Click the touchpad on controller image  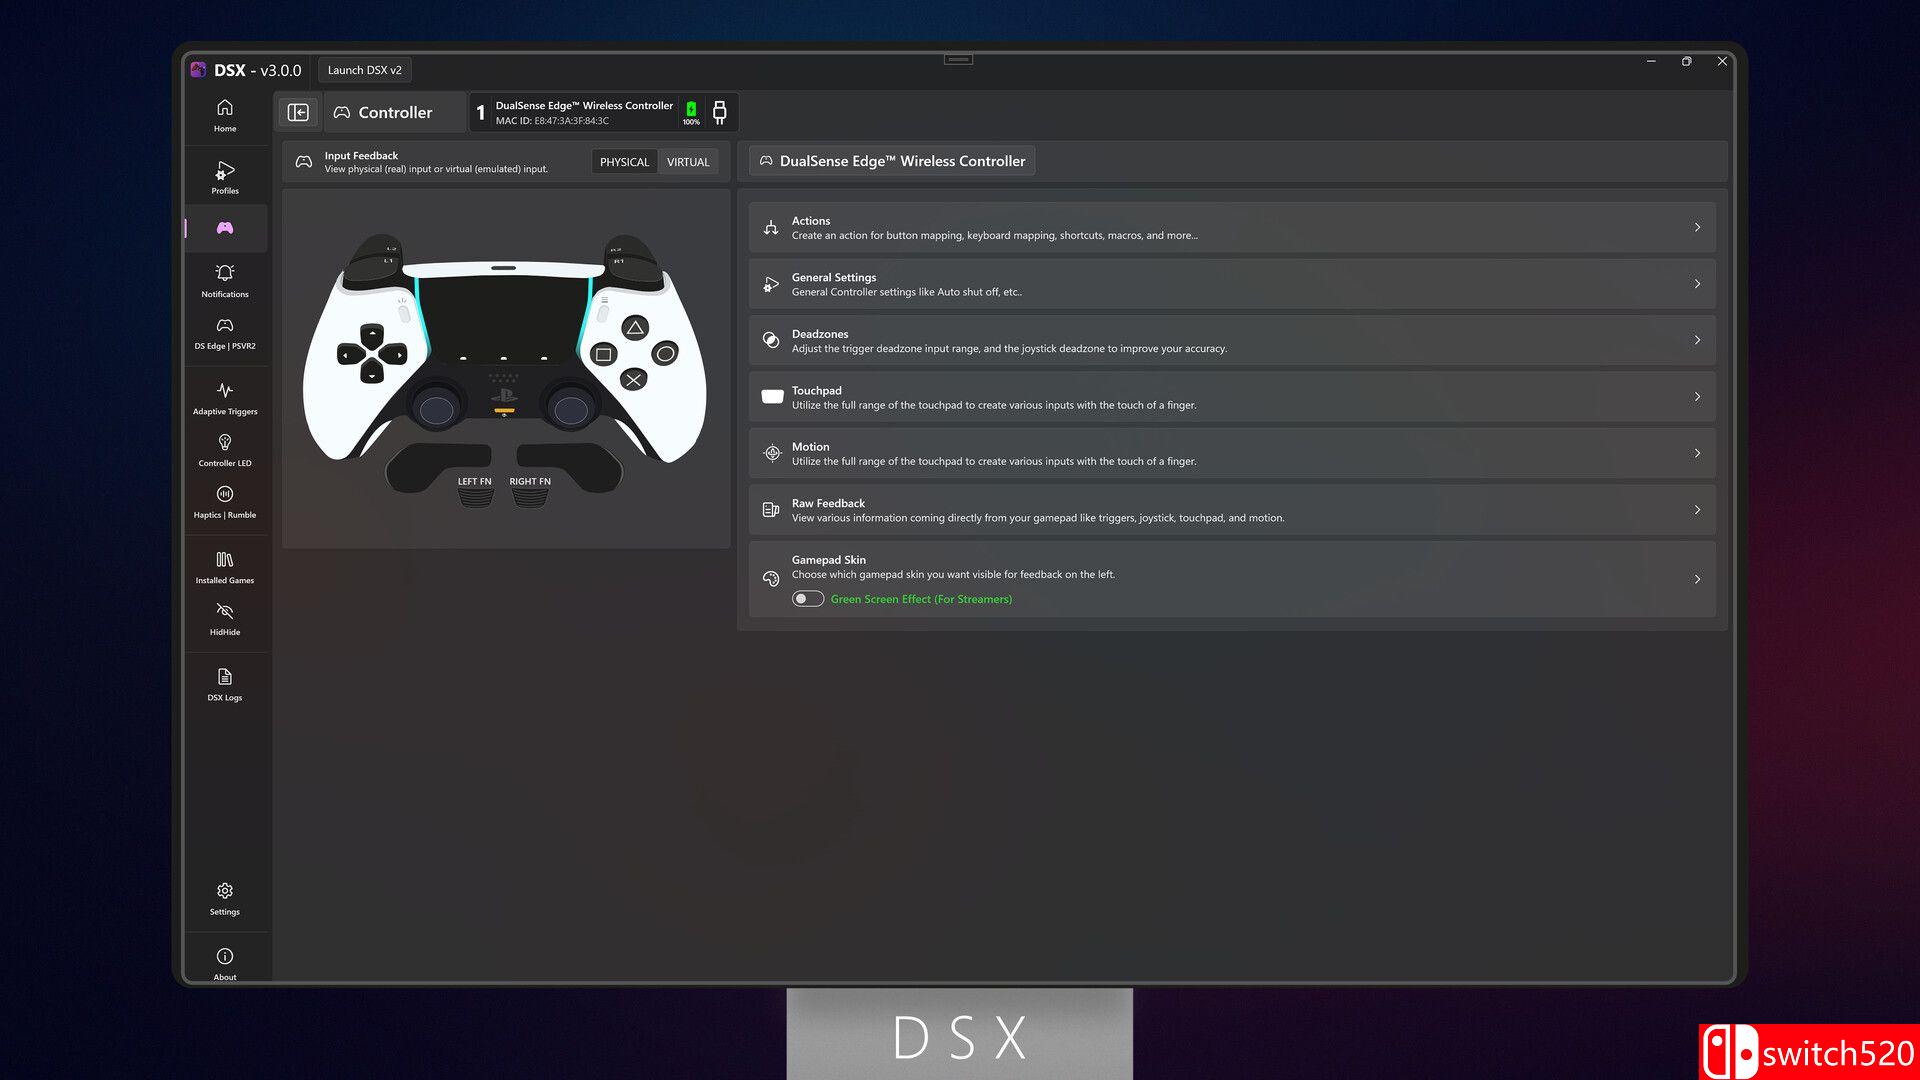(504, 320)
